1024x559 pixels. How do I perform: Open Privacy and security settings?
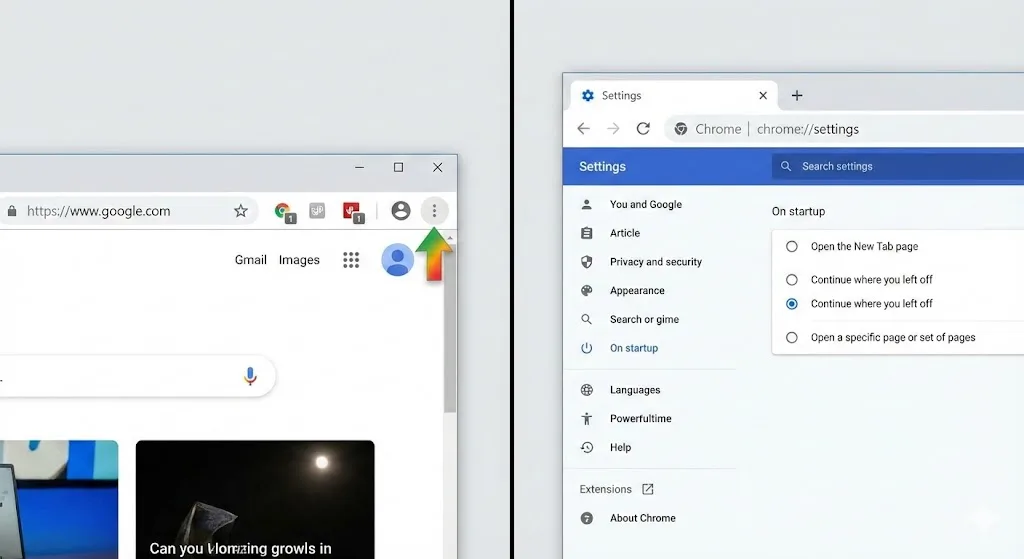click(x=656, y=262)
